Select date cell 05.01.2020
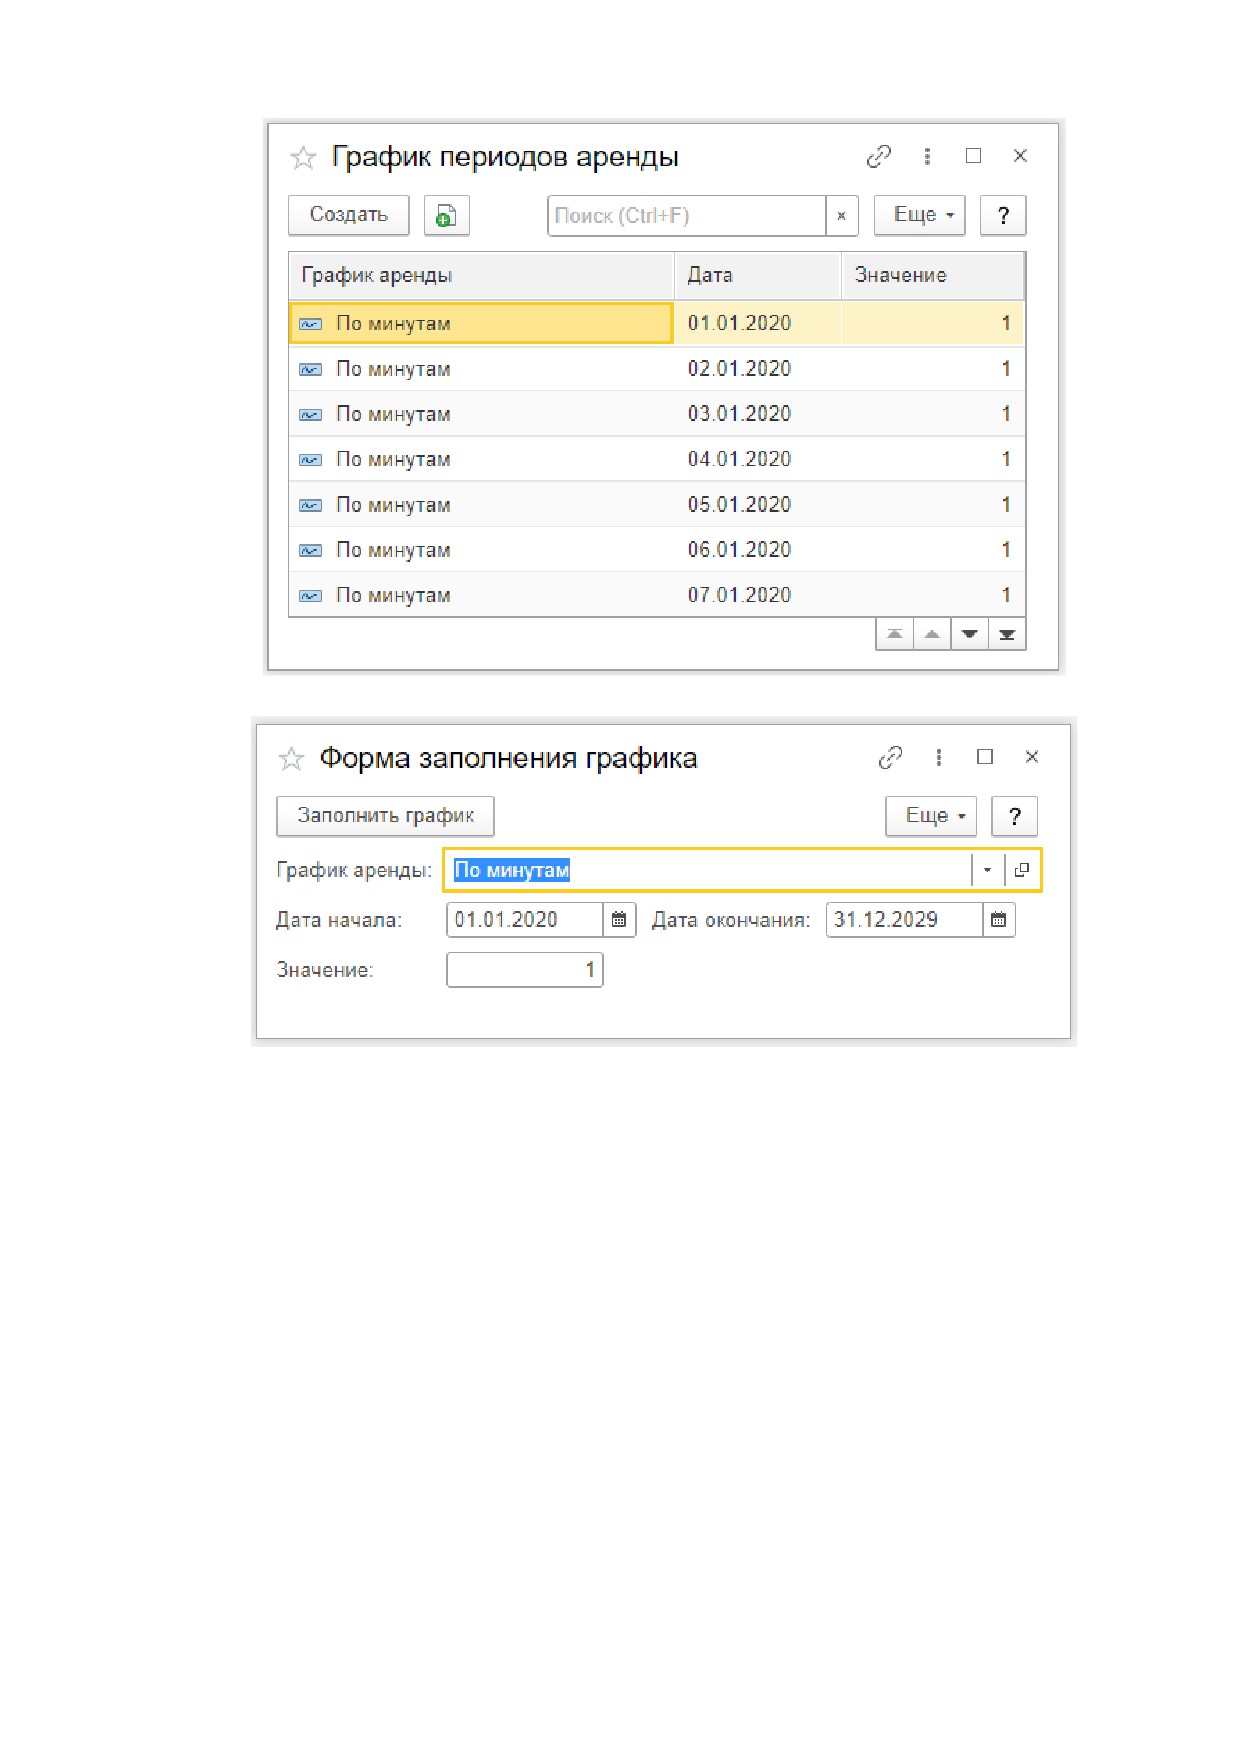 [x=758, y=504]
